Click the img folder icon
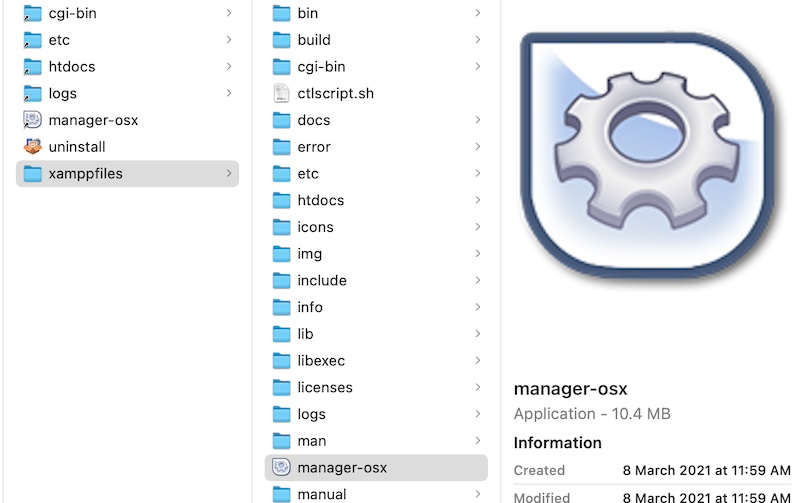This screenshot has height=503, width=800. (x=282, y=254)
